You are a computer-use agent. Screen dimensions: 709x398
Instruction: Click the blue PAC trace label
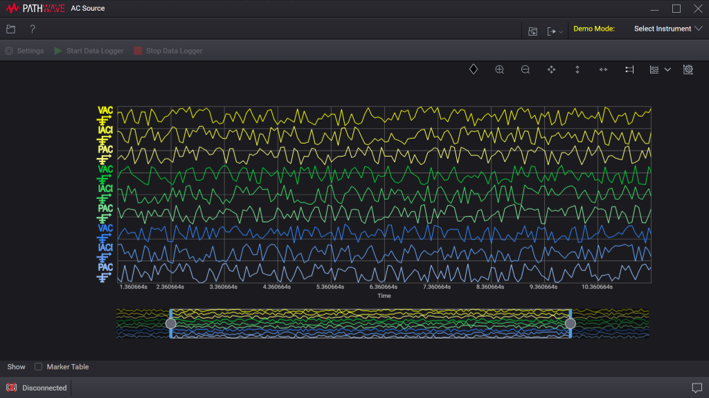tap(105, 267)
